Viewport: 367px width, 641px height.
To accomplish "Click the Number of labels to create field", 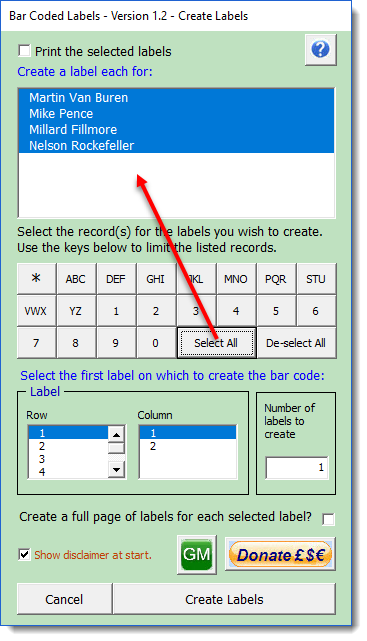I will pyautogui.click(x=297, y=468).
